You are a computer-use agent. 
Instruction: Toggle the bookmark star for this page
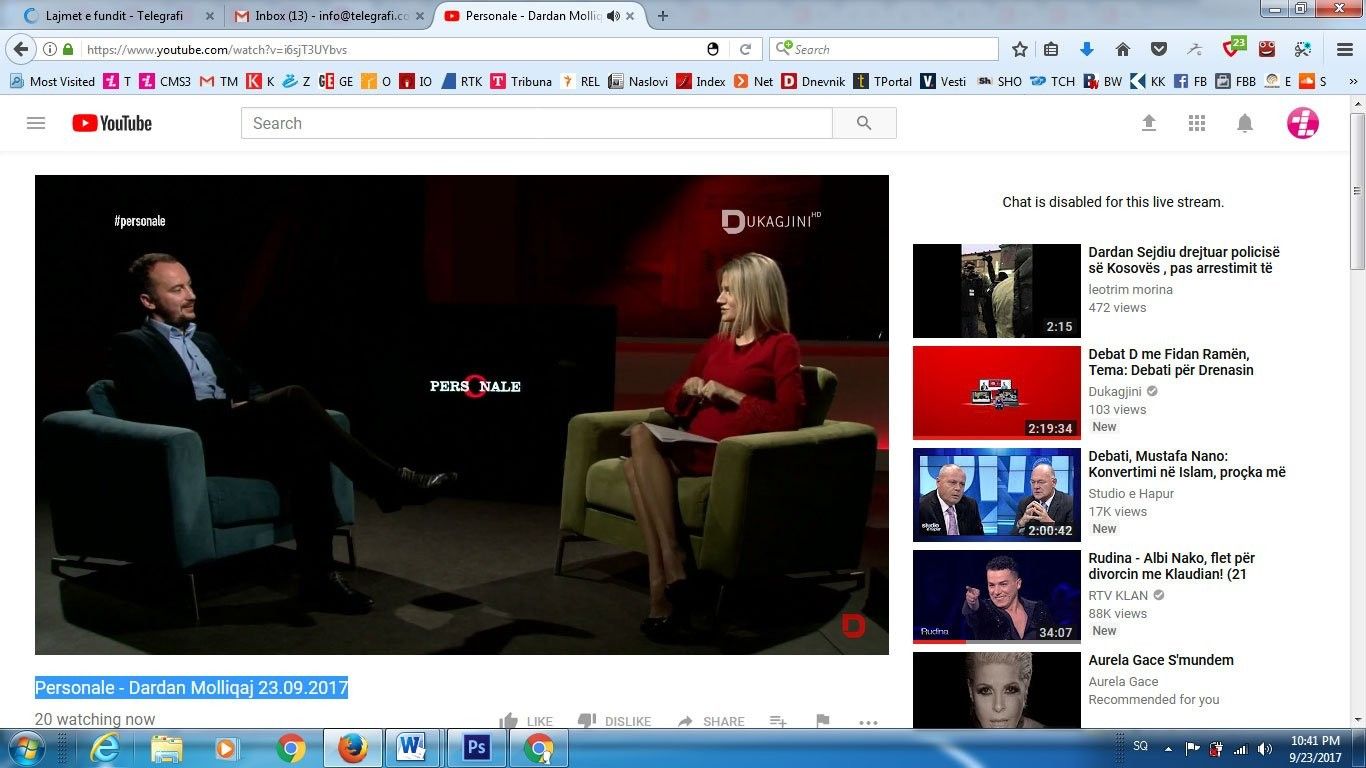(x=1020, y=49)
